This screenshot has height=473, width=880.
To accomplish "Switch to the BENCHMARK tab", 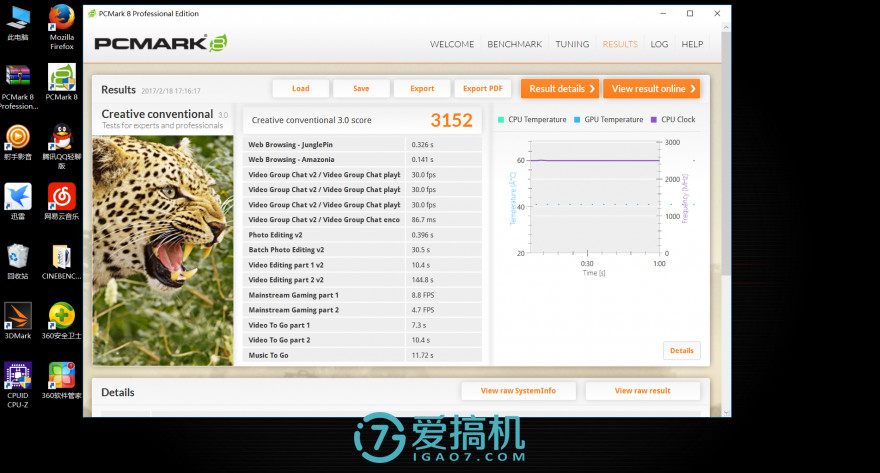I will pyautogui.click(x=515, y=44).
